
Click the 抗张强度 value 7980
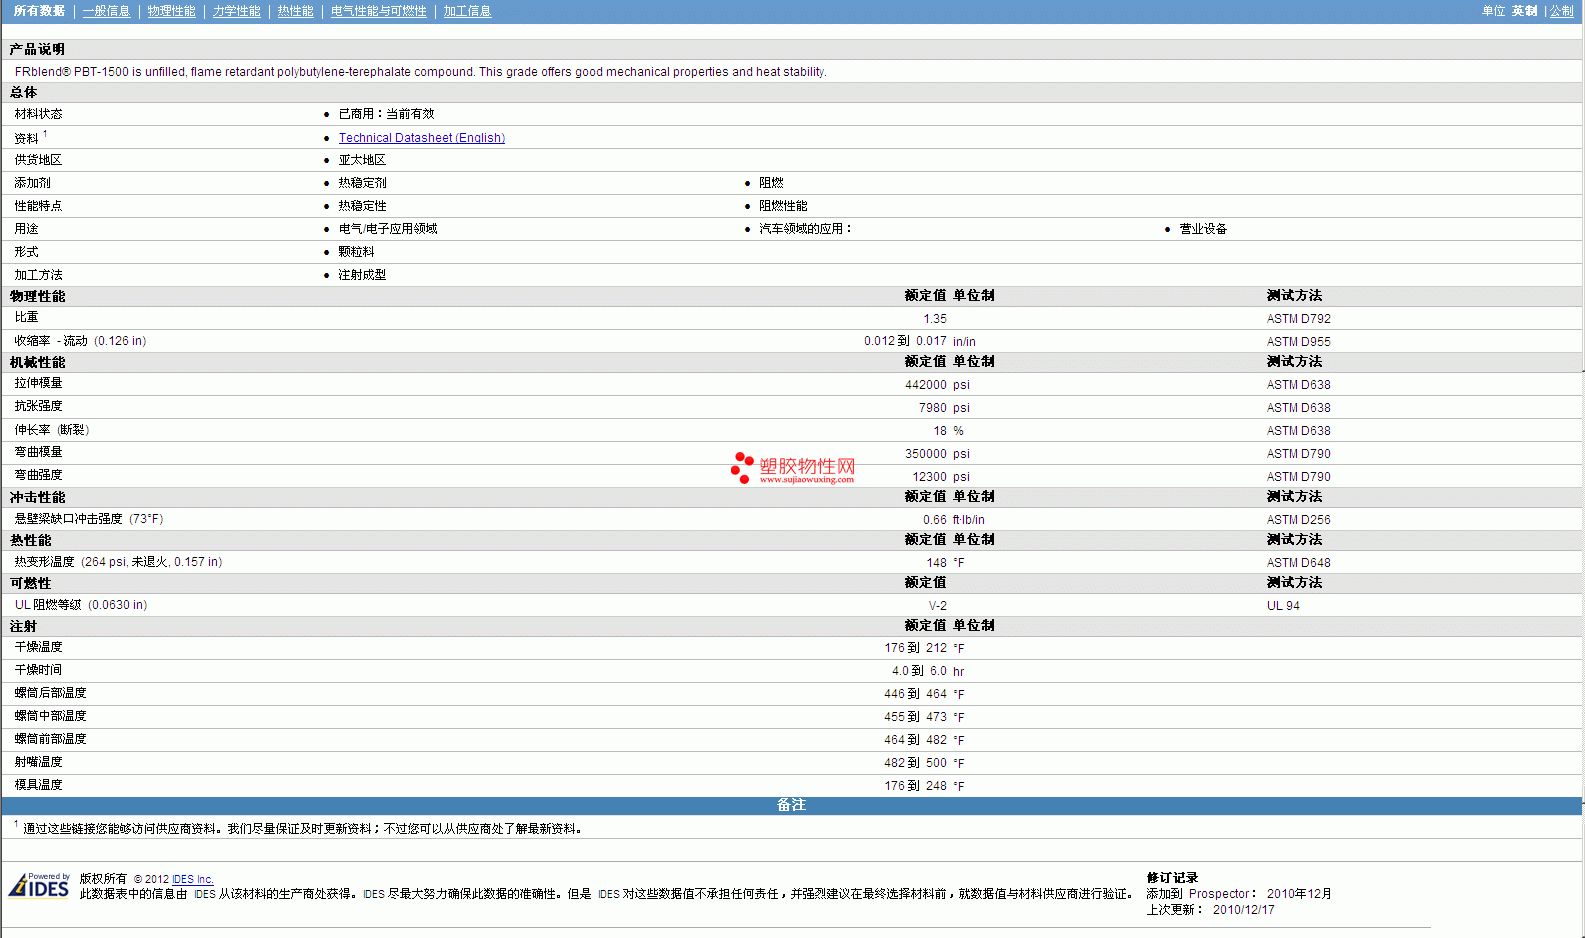(933, 408)
